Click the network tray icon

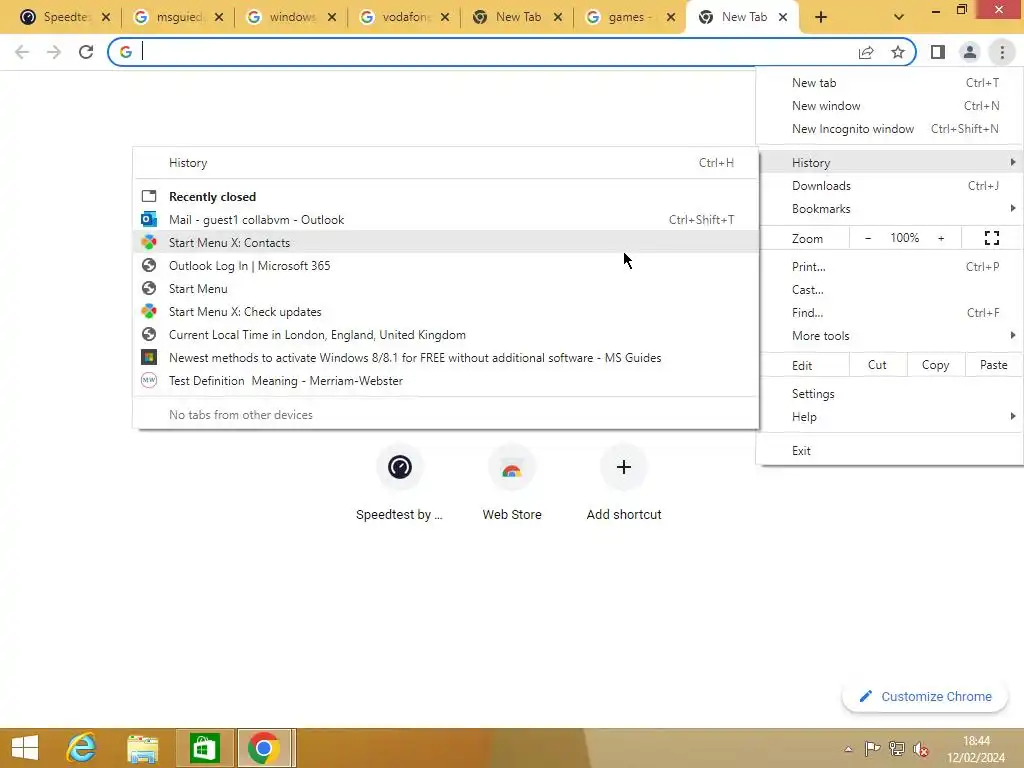897,749
